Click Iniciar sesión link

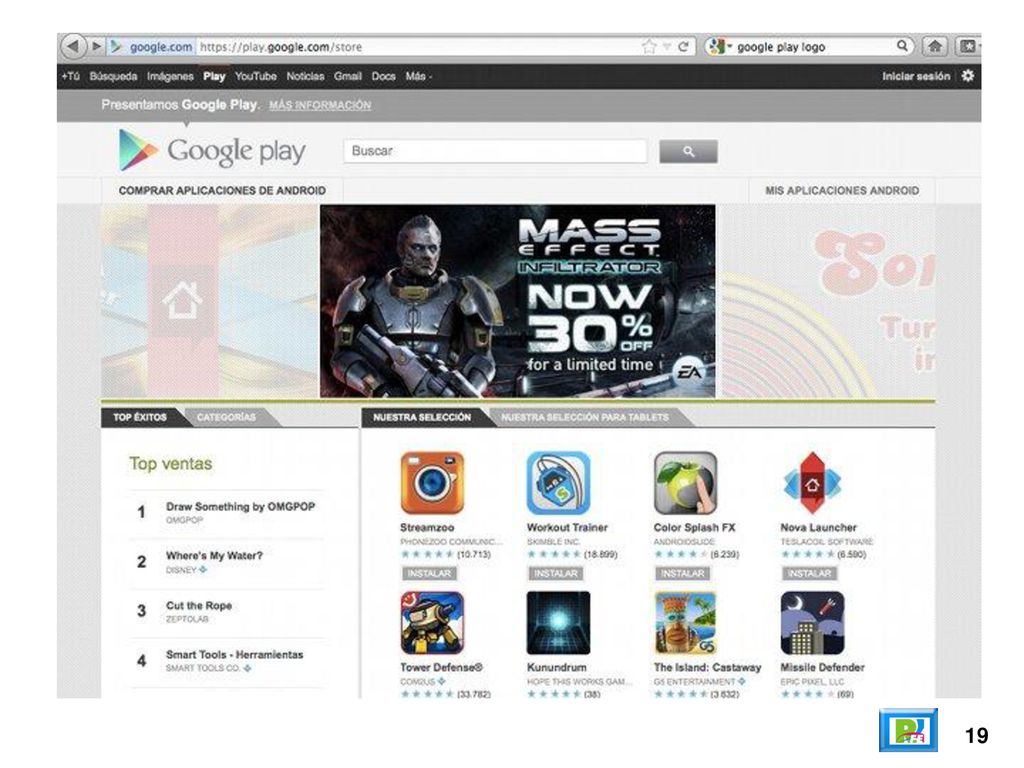(x=916, y=76)
